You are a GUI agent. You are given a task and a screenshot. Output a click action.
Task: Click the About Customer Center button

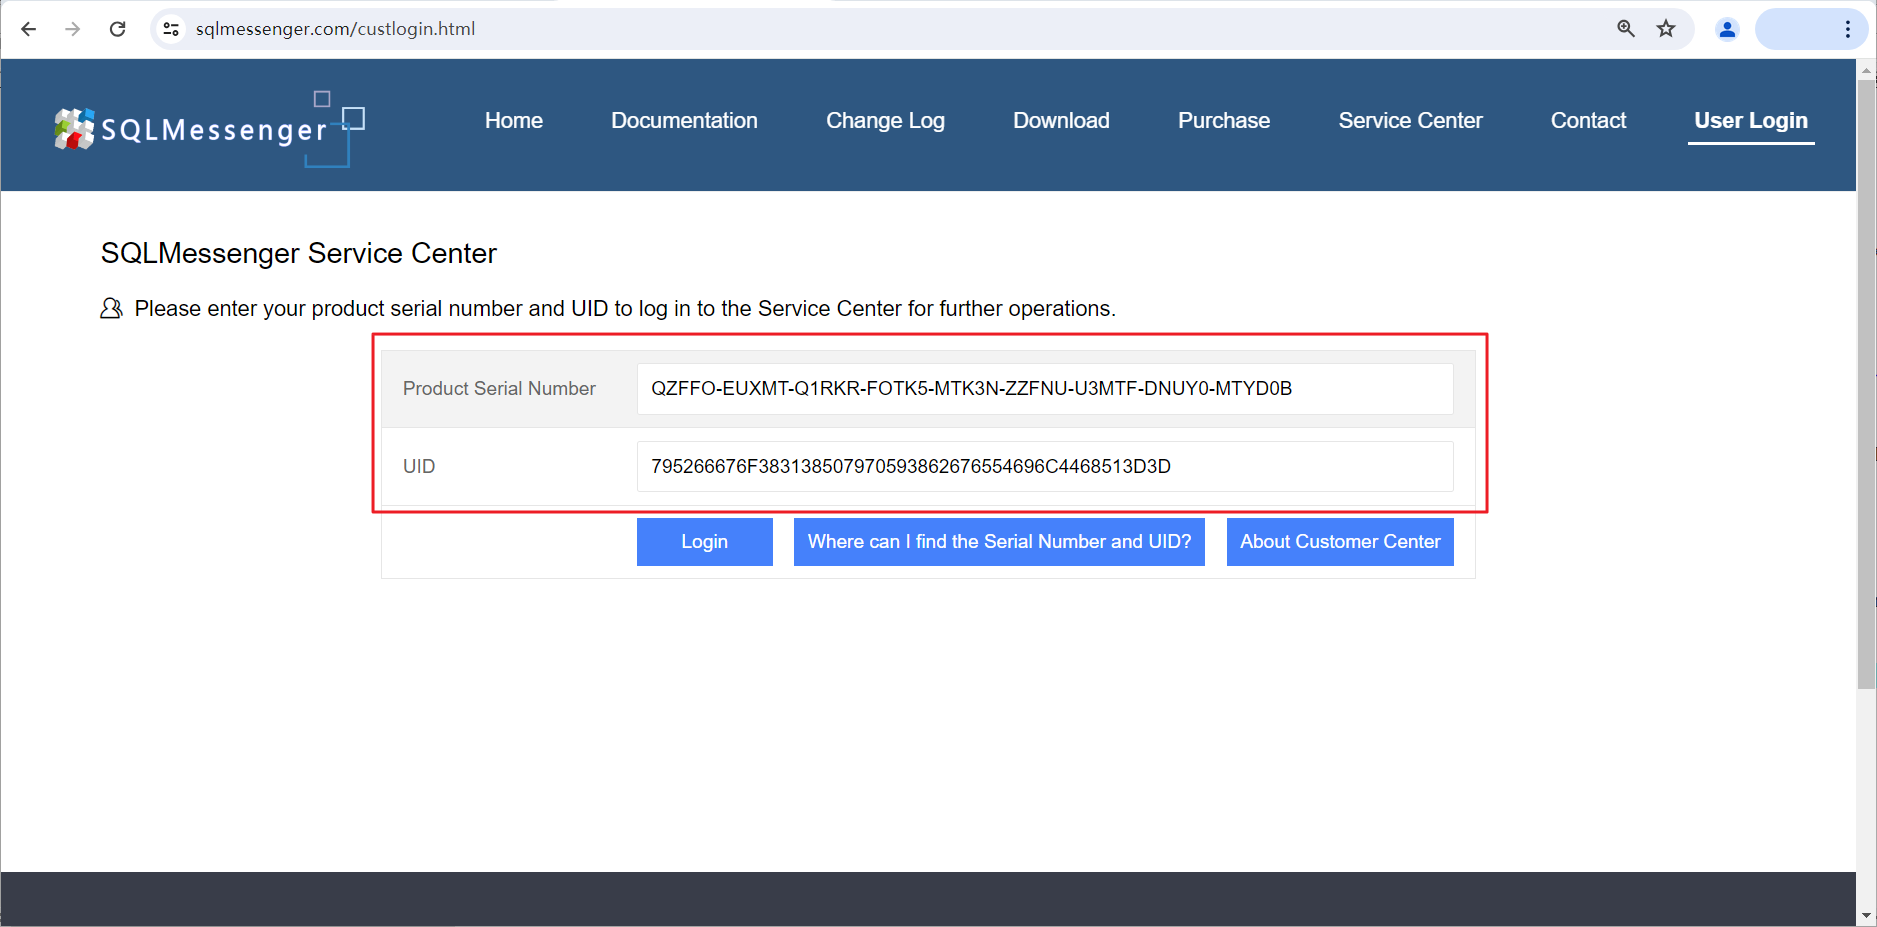[1340, 541]
